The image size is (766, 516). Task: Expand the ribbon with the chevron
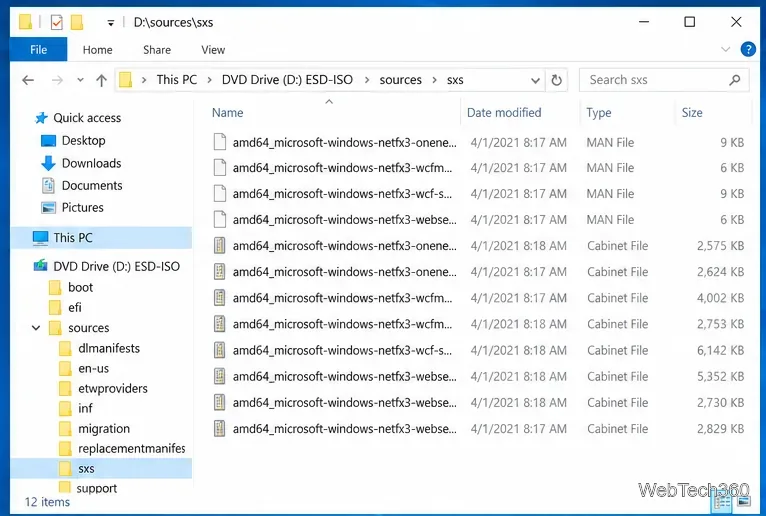(x=725, y=49)
